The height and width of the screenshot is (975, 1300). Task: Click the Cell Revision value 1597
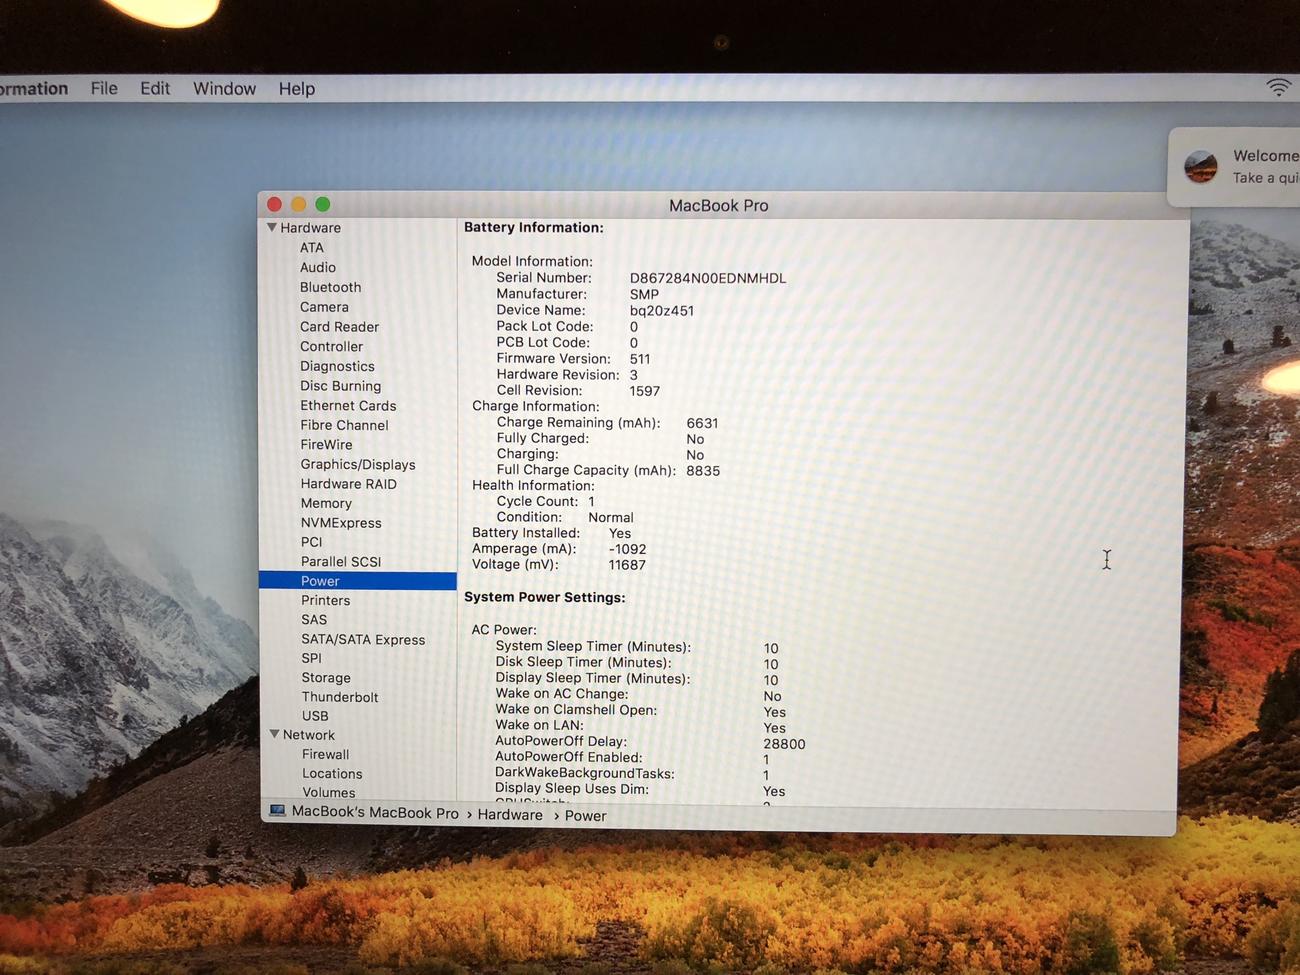click(645, 391)
